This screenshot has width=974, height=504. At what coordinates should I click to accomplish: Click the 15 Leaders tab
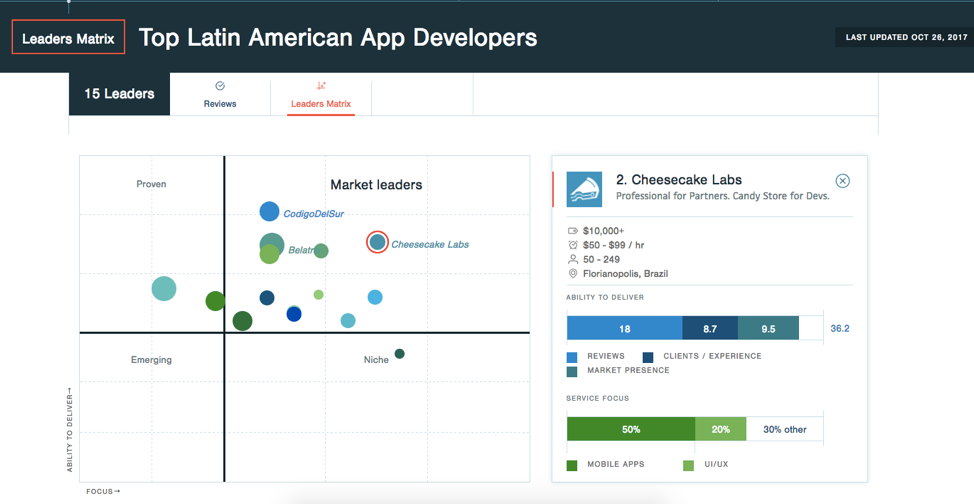[x=119, y=94]
